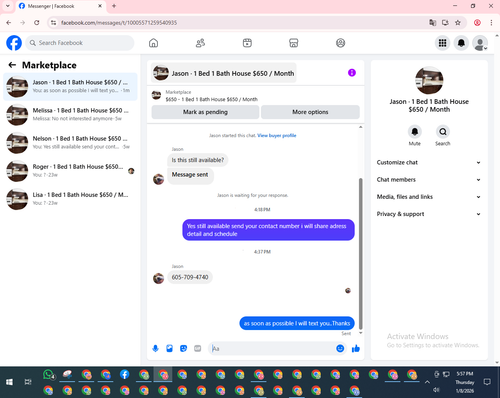Open the taskbar notification center icon
This screenshot has height=398, width=500.
487,382
